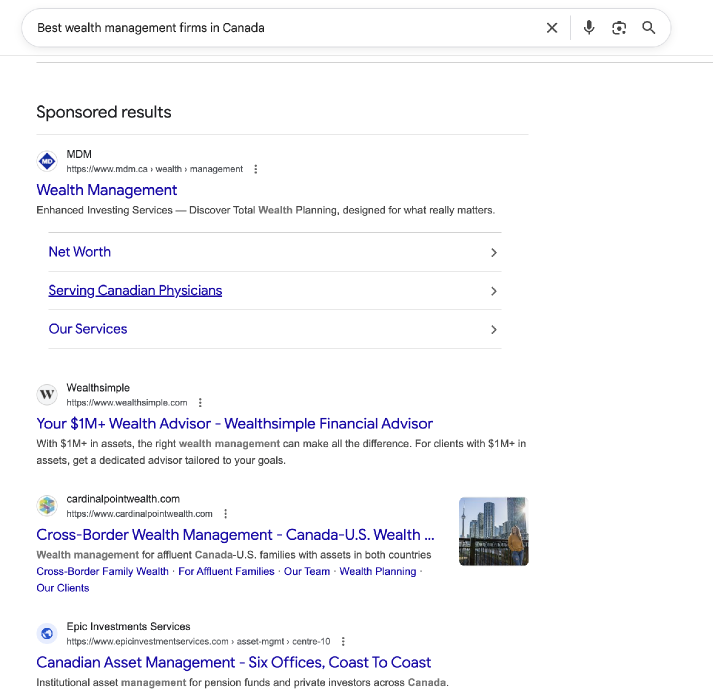
Task: Clear the search query with the X icon
Action: (552, 28)
